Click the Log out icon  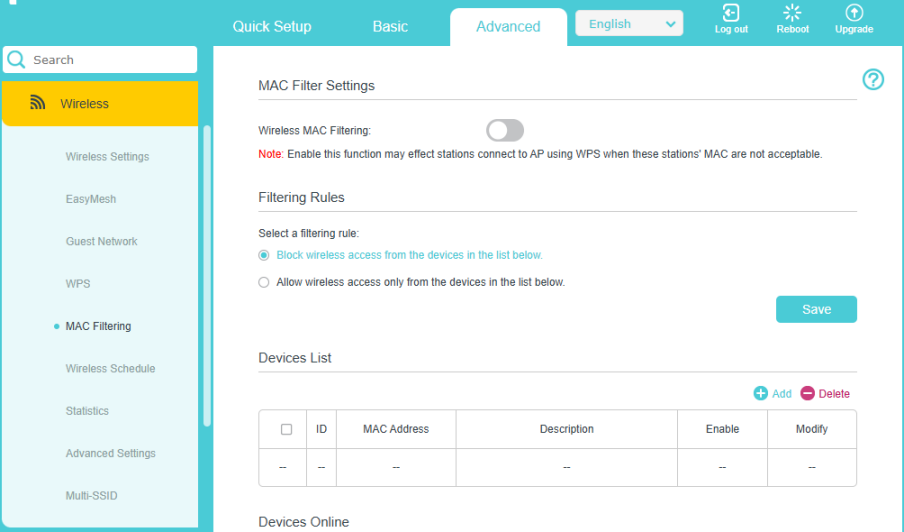click(730, 13)
